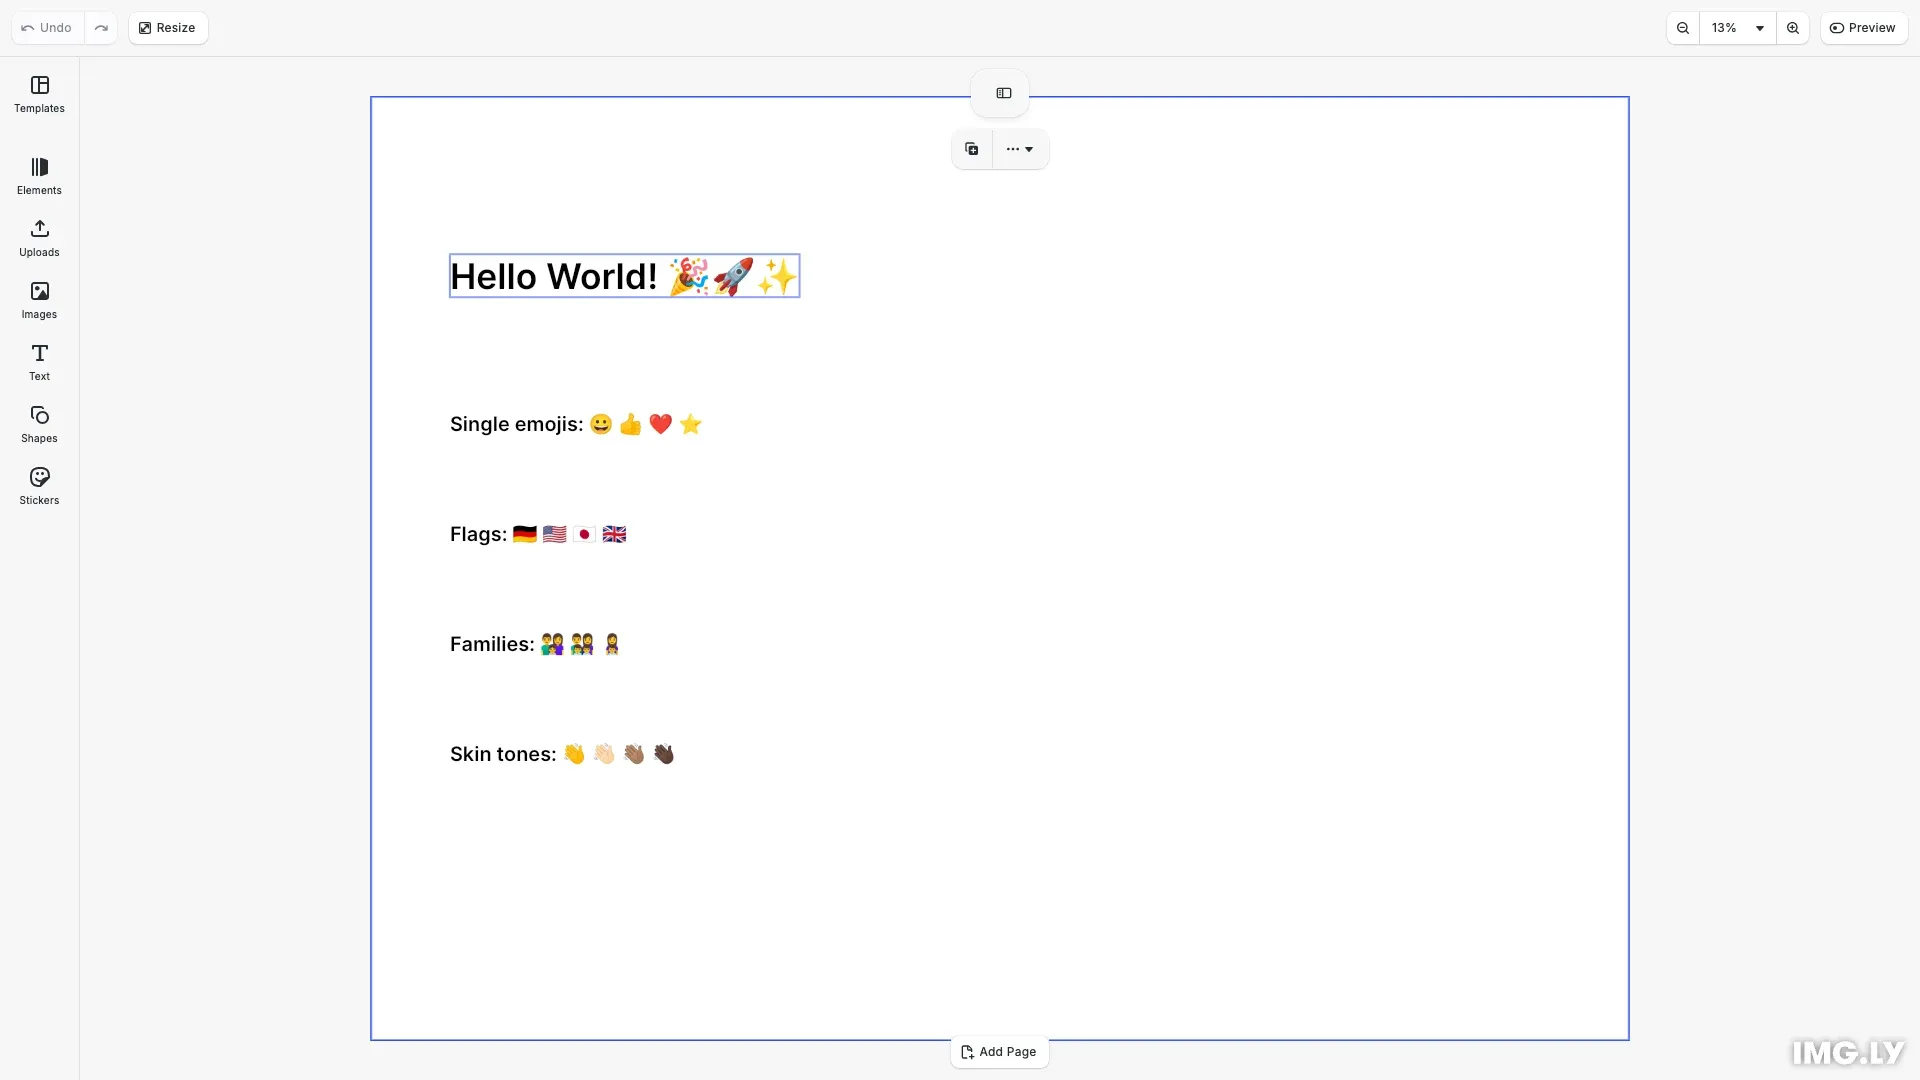Open the Elements panel
This screenshot has width=1920, height=1080.
coord(38,176)
